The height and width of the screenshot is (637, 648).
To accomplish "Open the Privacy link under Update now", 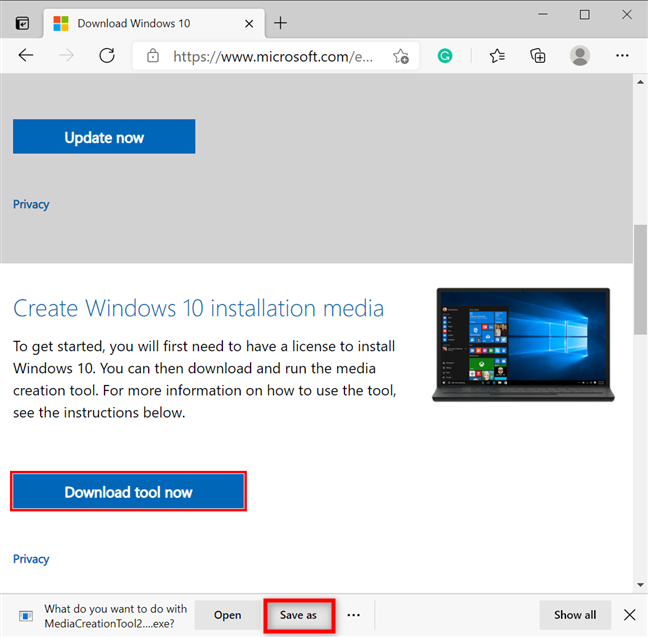I will pos(31,204).
